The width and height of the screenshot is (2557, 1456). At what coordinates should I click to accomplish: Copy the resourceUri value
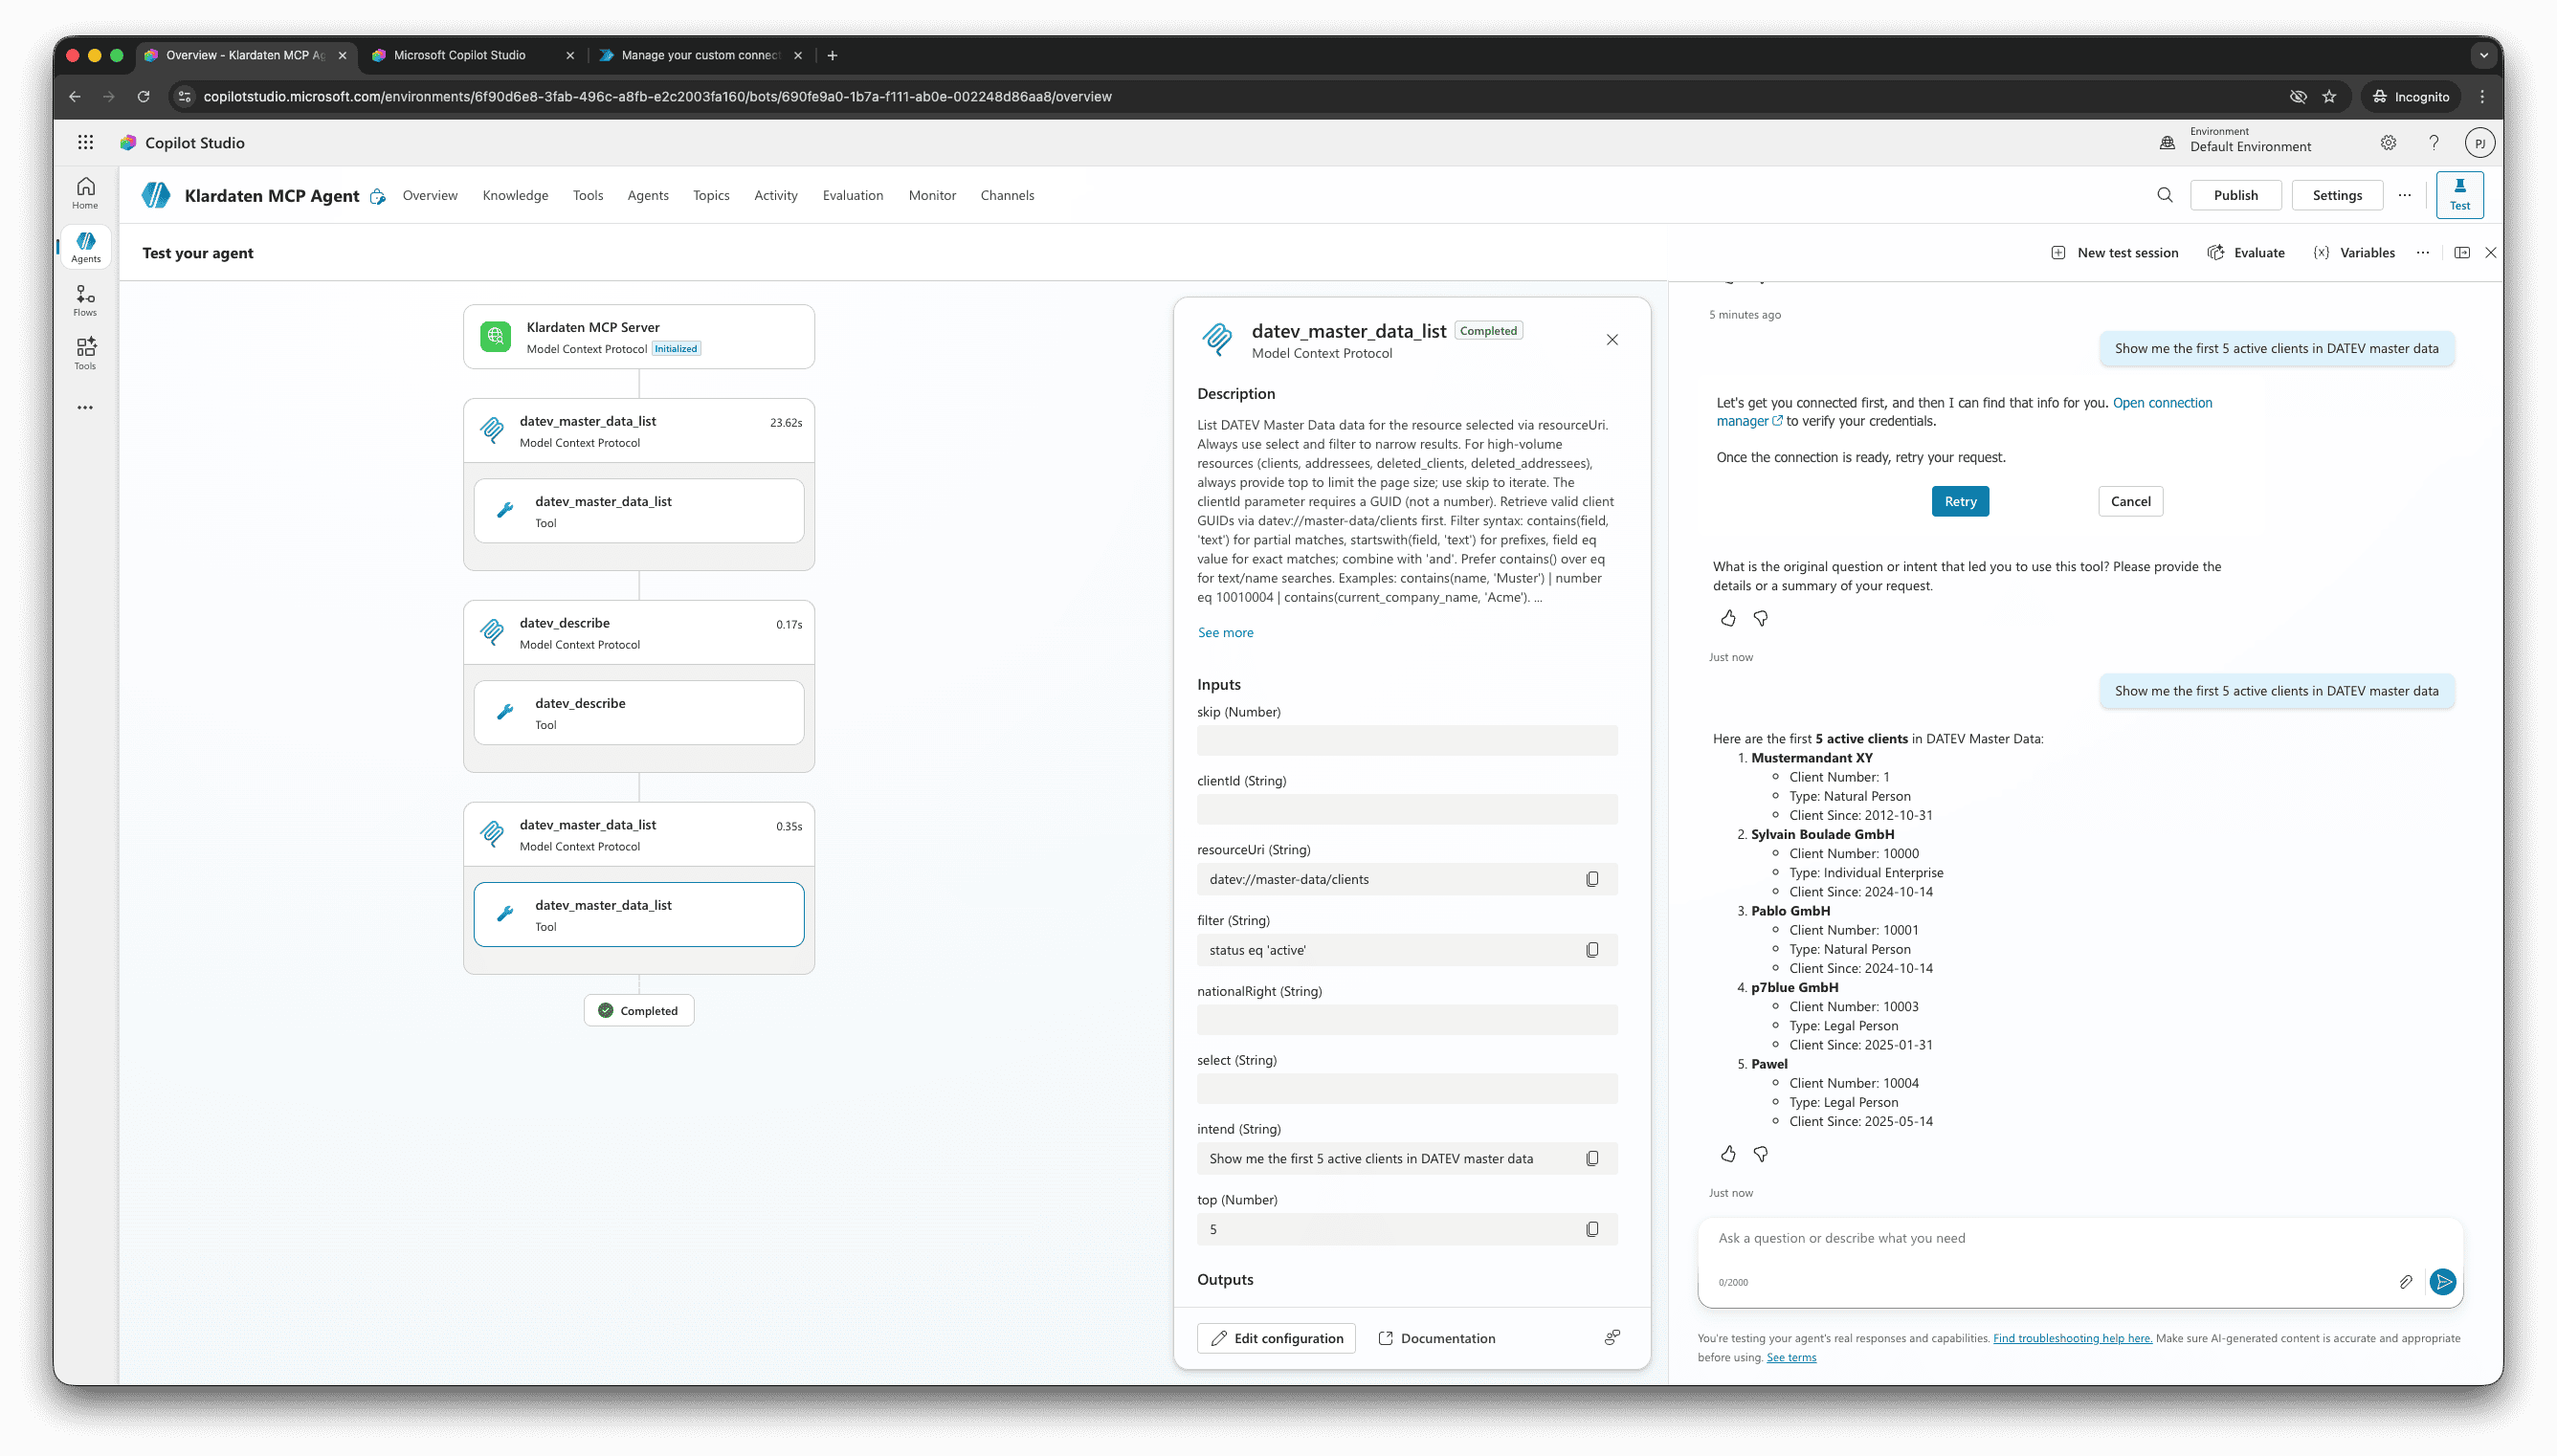1592,879
